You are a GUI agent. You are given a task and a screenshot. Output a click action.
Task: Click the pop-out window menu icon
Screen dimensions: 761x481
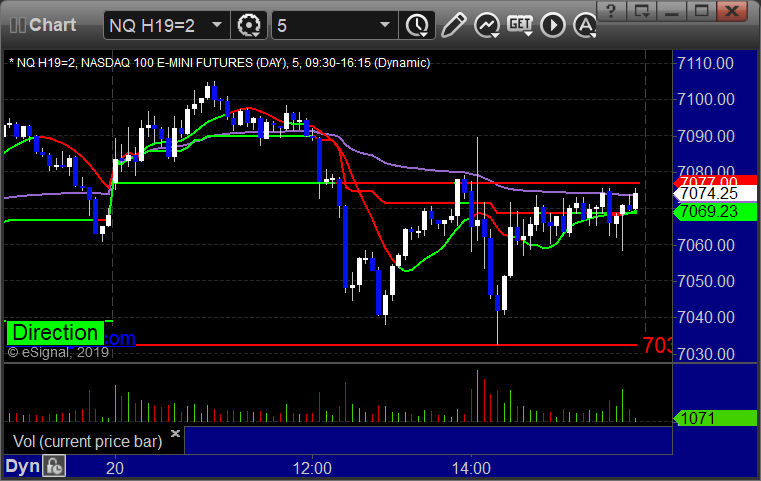click(642, 10)
